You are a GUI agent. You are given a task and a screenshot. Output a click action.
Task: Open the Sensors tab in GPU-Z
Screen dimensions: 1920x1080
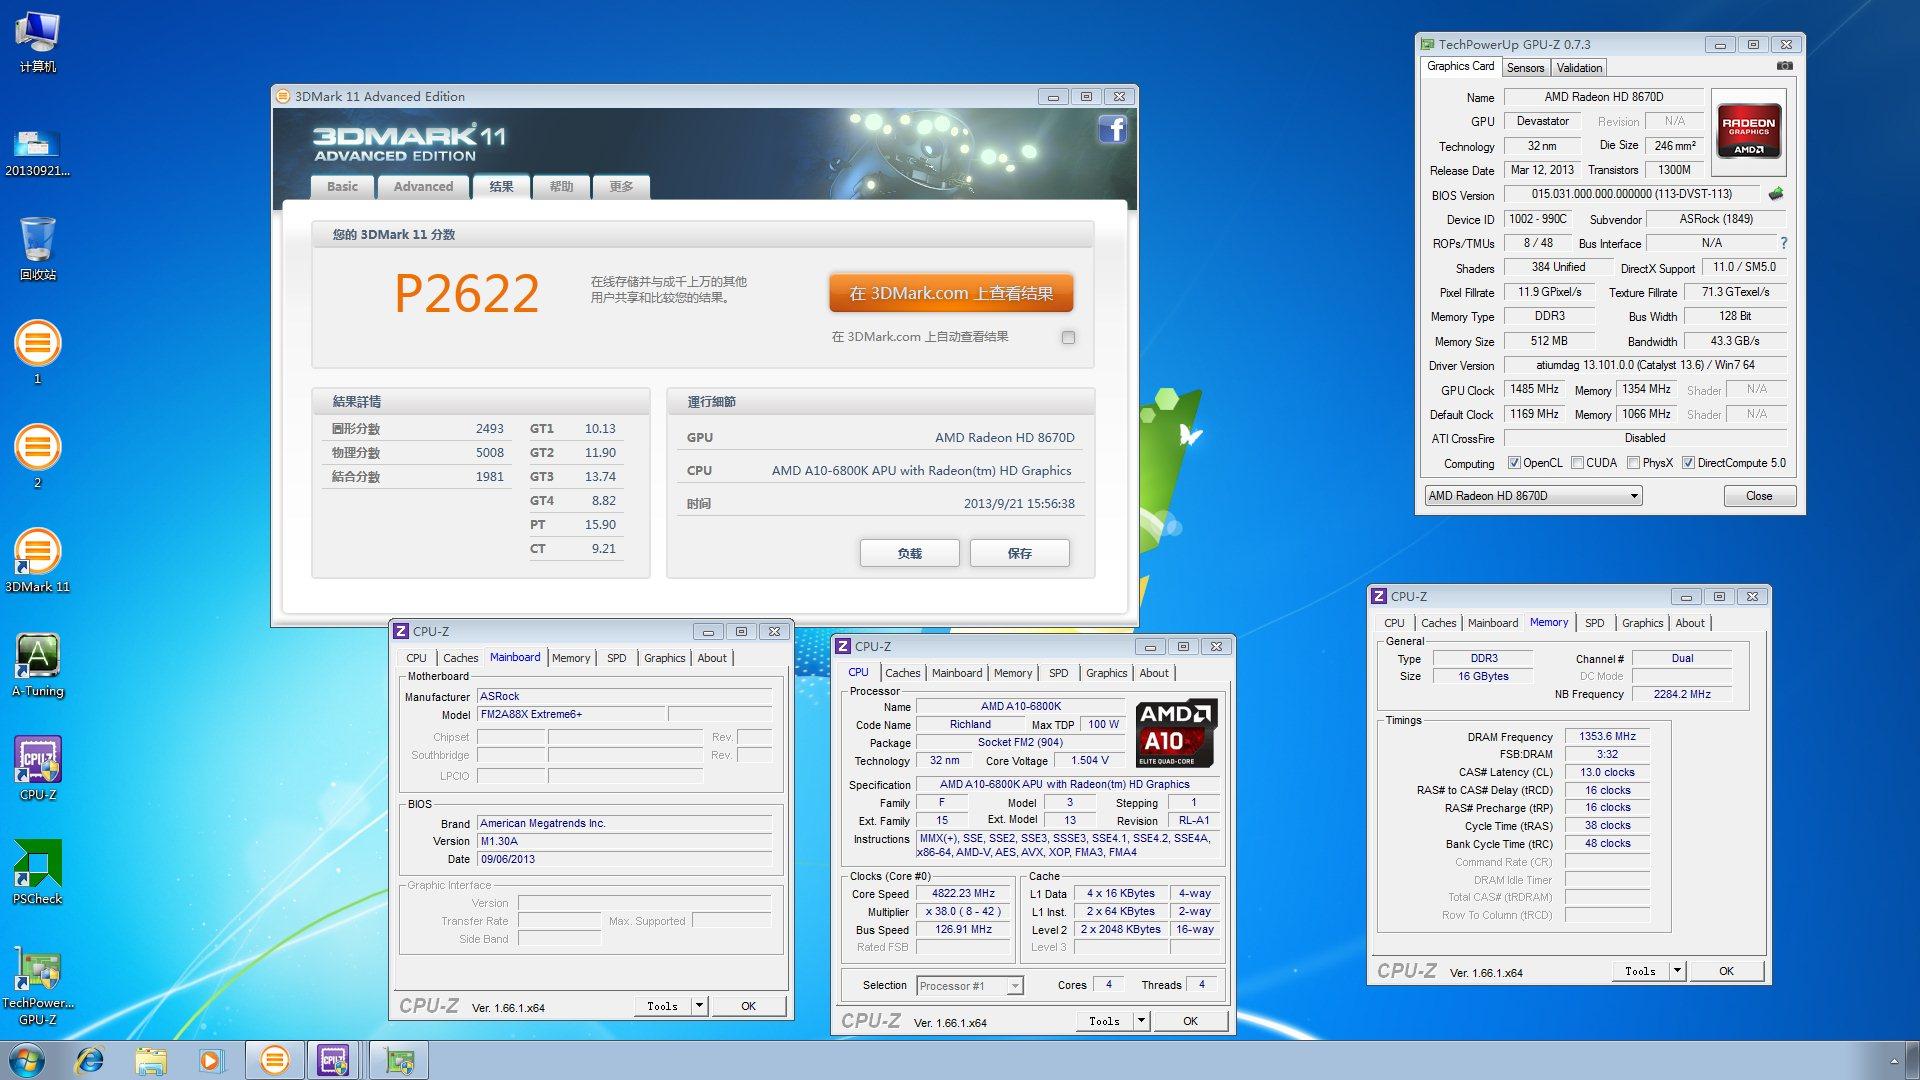click(x=1525, y=68)
